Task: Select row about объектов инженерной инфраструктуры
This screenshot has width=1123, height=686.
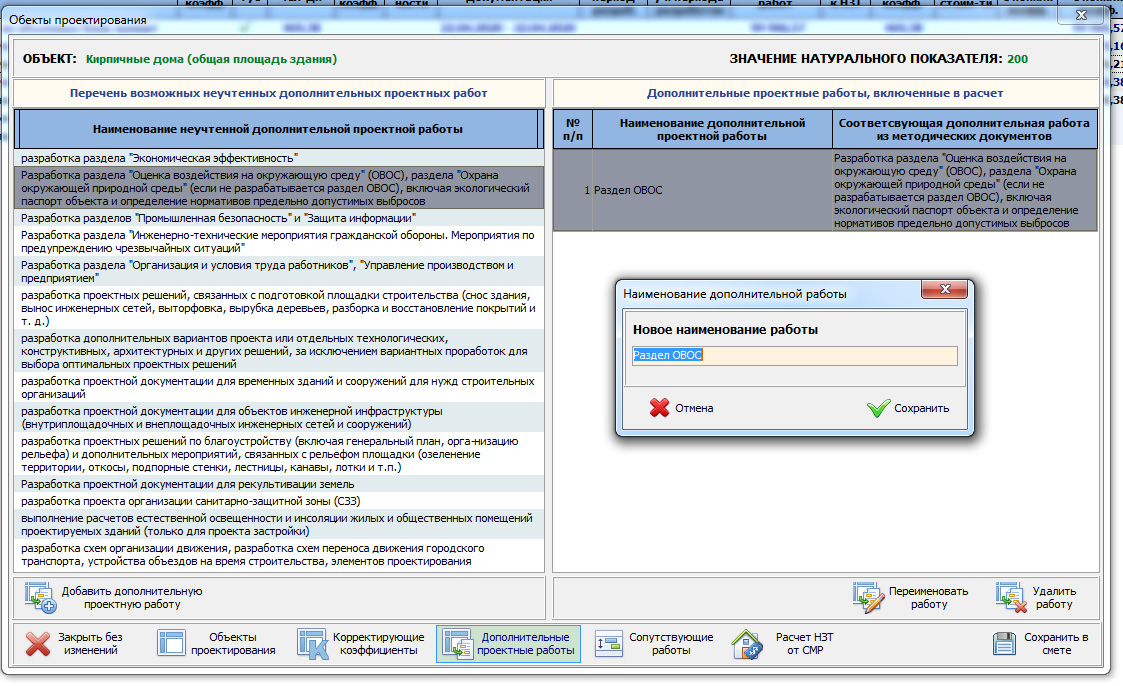Action: tap(279, 417)
